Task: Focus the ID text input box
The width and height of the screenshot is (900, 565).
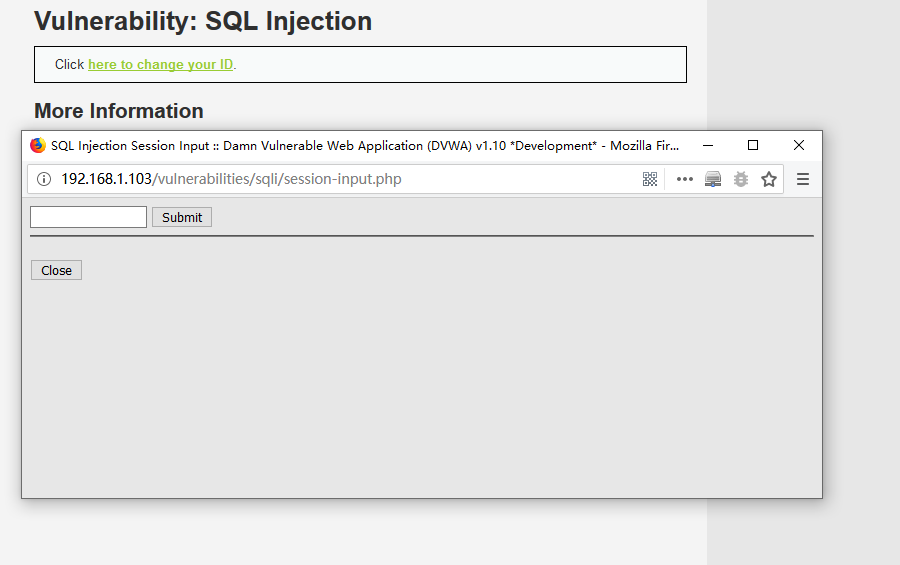Action: pos(88,217)
